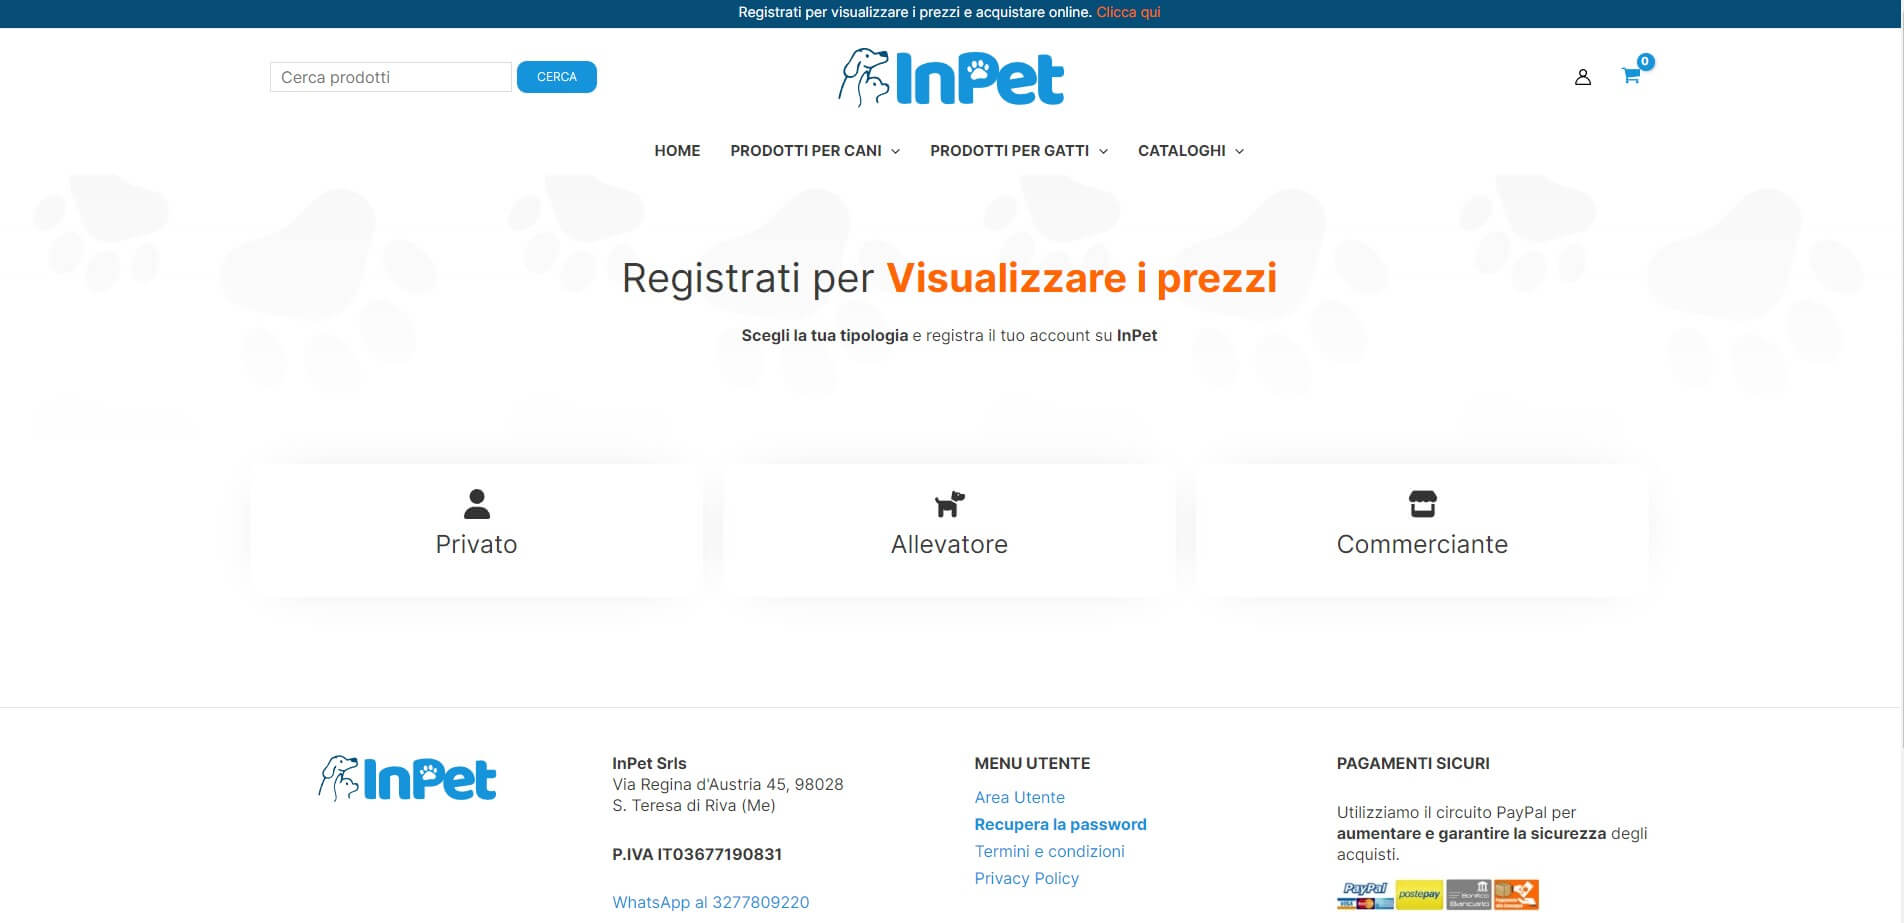Expand Cataloghi dropdown arrow
The width and height of the screenshot is (1904, 923).
(x=1239, y=151)
